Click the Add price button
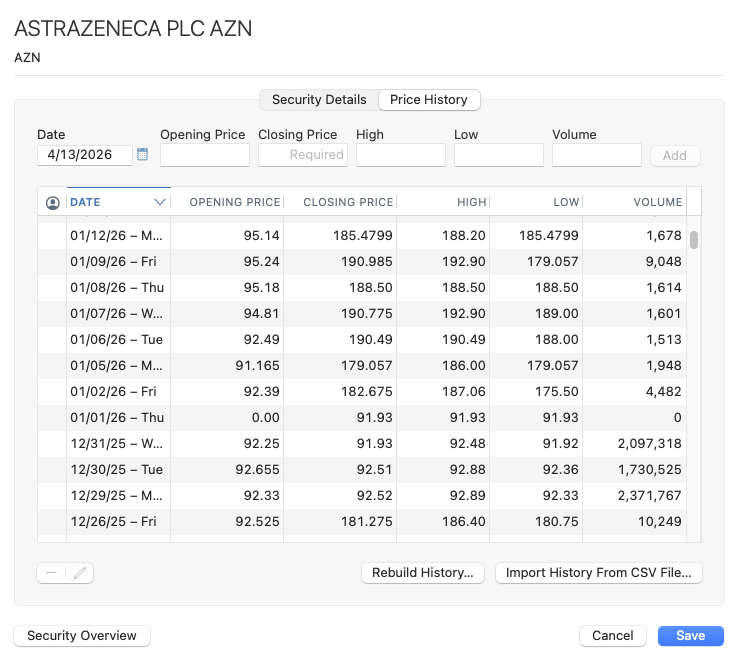The width and height of the screenshot is (732, 661). click(x=675, y=155)
